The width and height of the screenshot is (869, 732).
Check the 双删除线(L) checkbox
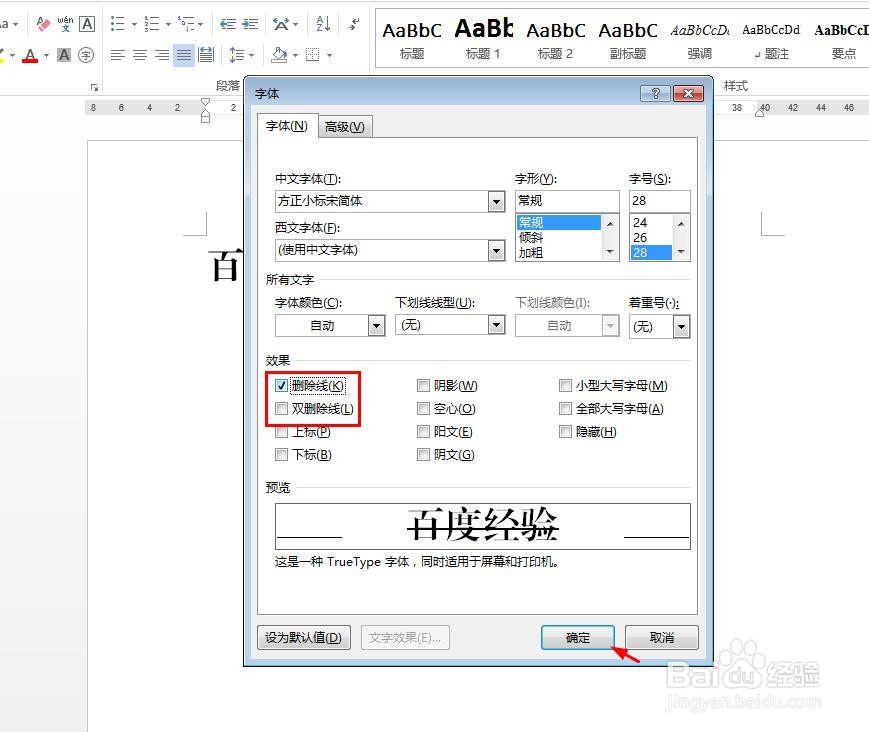click(282, 409)
